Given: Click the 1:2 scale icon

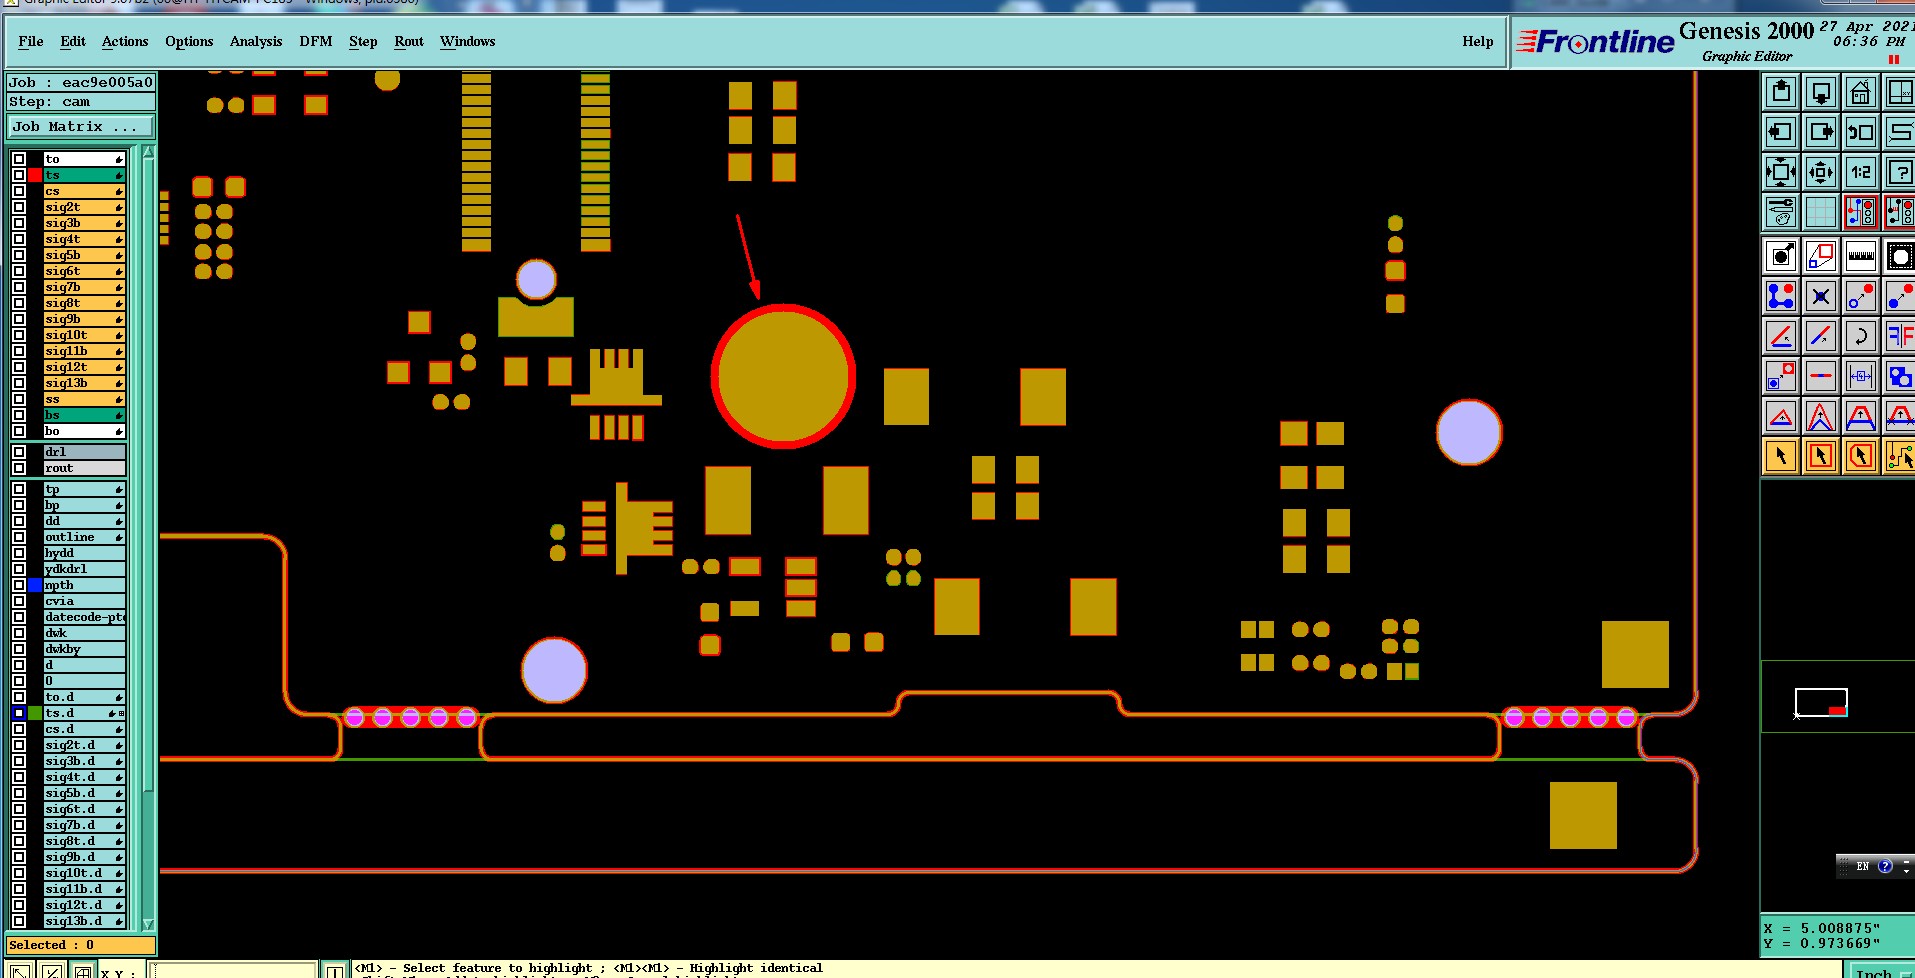Looking at the screenshot, I should [x=1861, y=172].
